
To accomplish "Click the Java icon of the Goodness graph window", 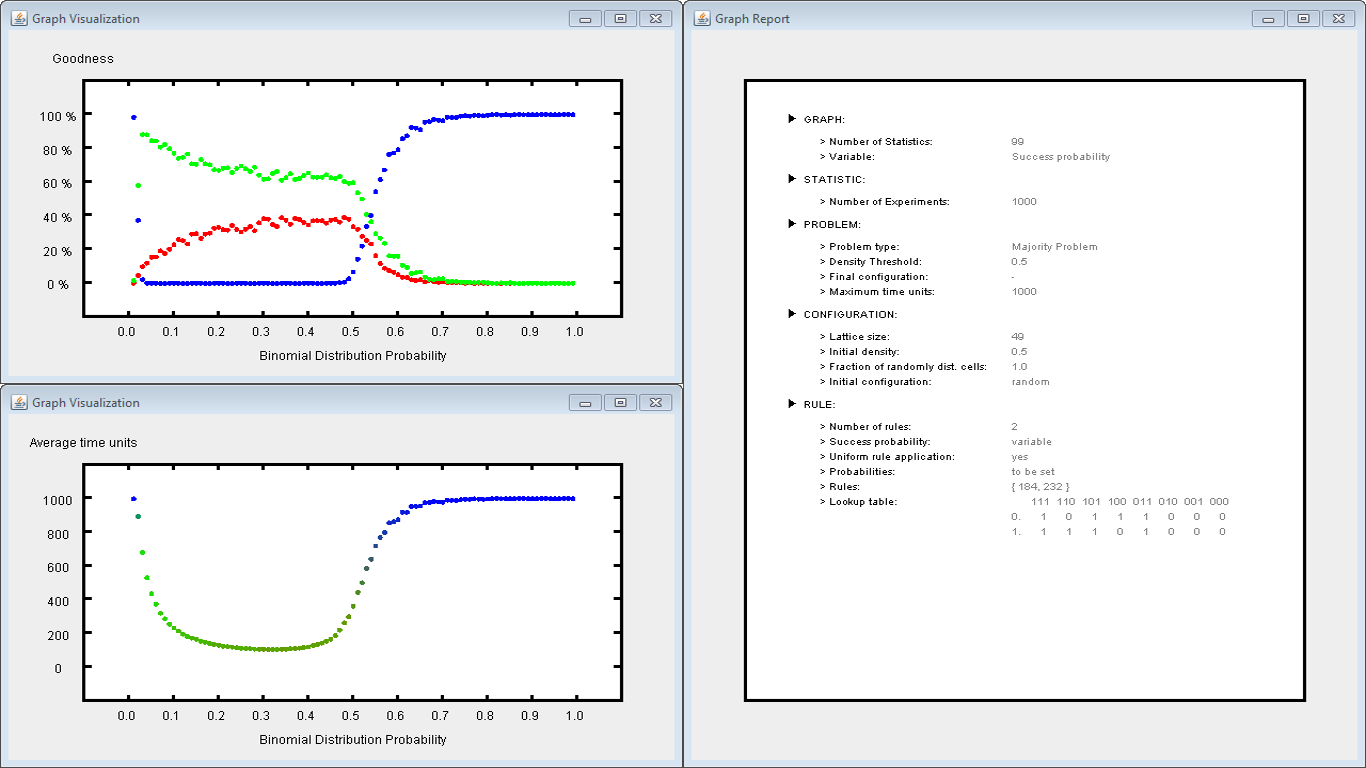I will coord(19,19).
